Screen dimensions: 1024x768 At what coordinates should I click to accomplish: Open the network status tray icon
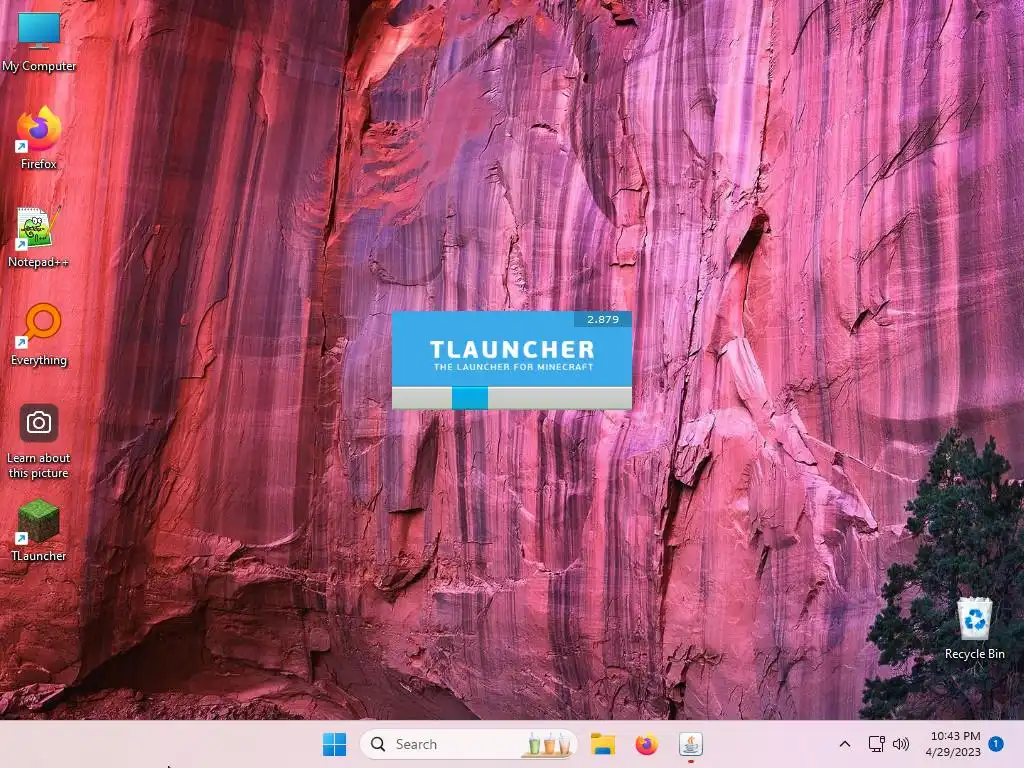coord(876,744)
